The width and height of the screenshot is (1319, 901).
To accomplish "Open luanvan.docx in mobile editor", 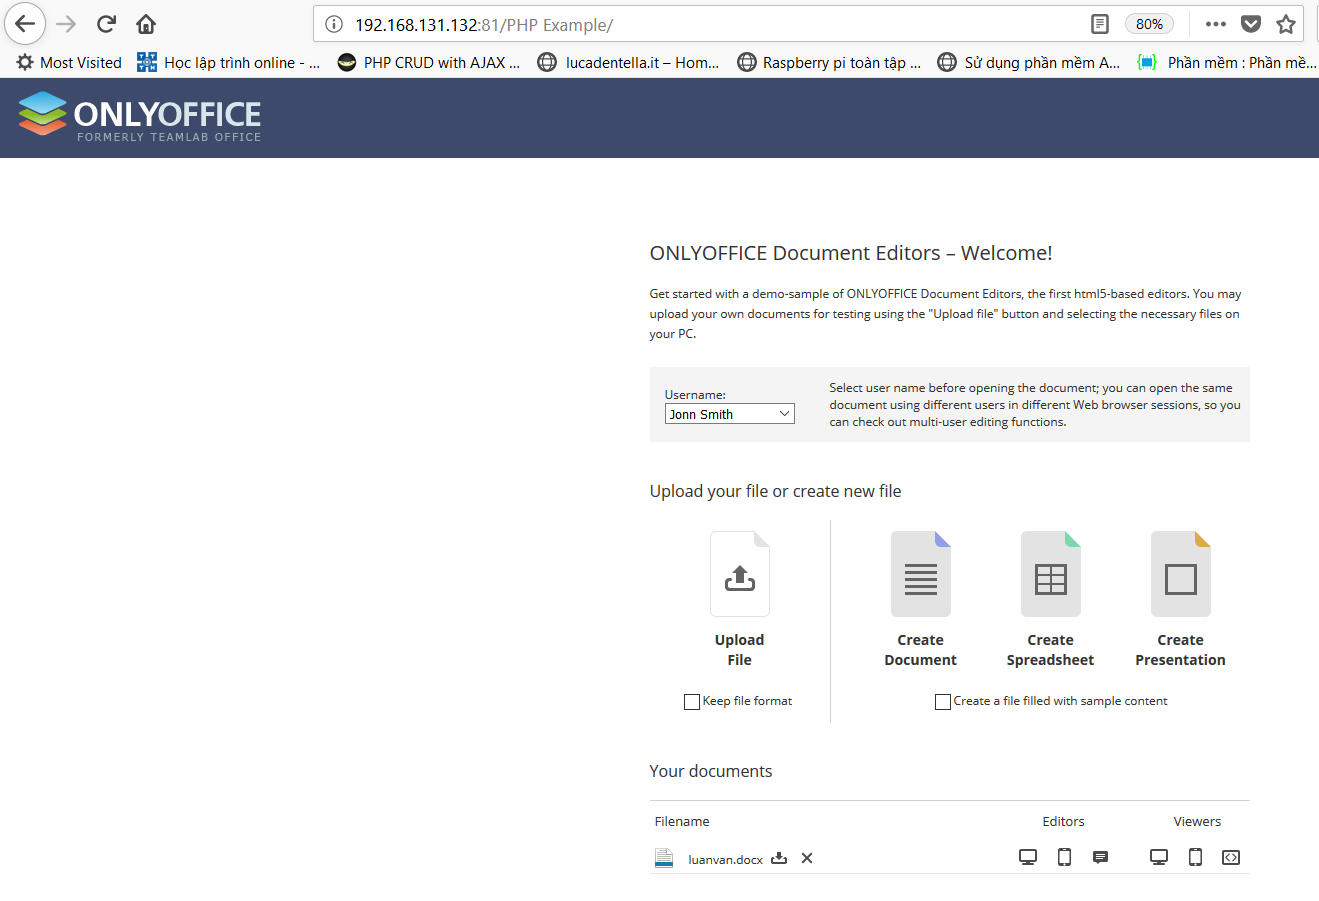I will click(x=1064, y=857).
